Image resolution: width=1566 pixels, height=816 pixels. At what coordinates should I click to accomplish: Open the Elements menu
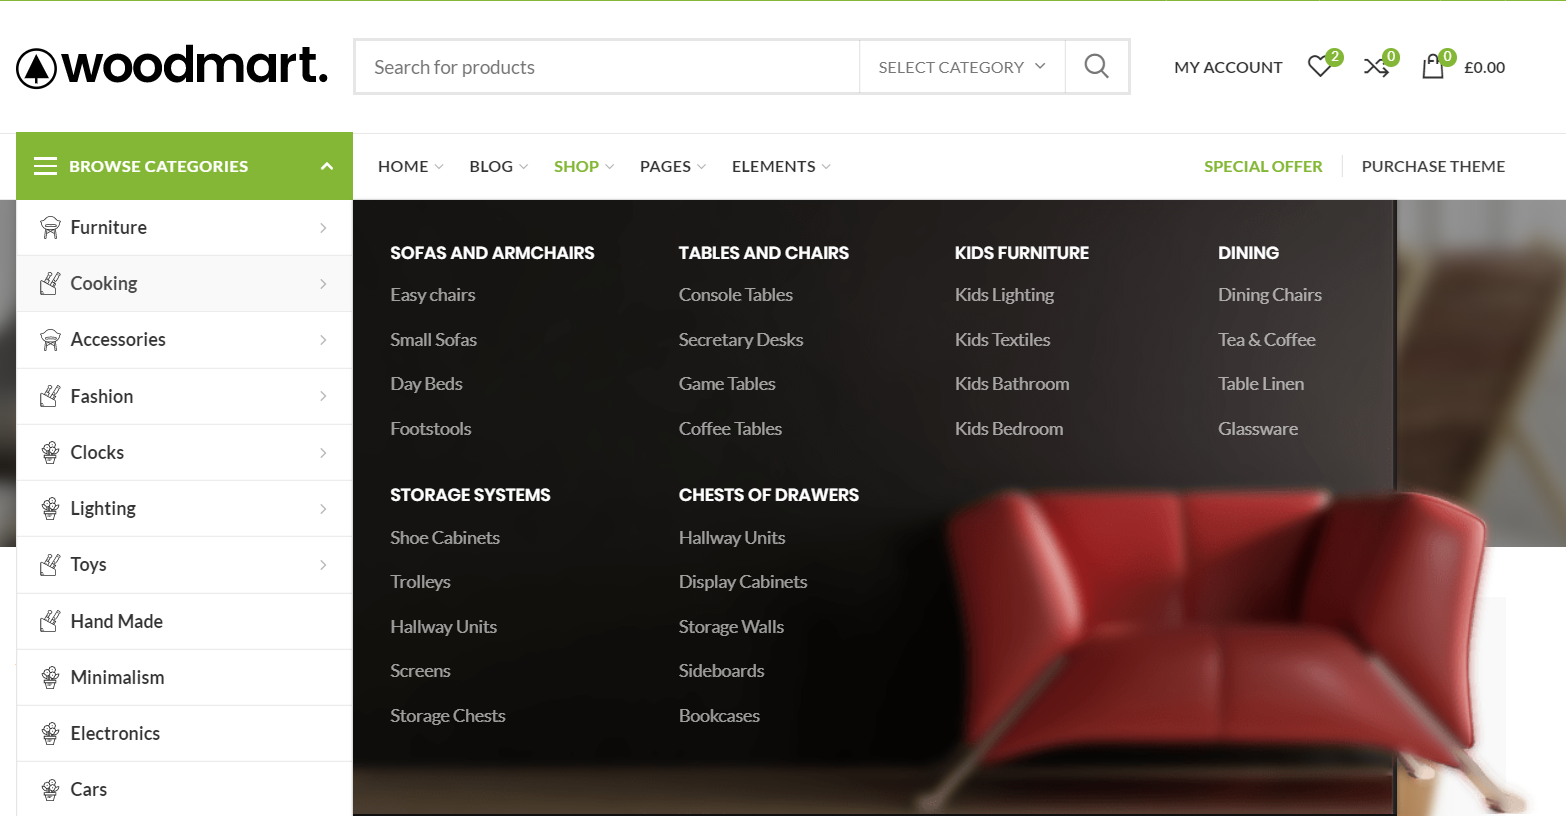[774, 166]
